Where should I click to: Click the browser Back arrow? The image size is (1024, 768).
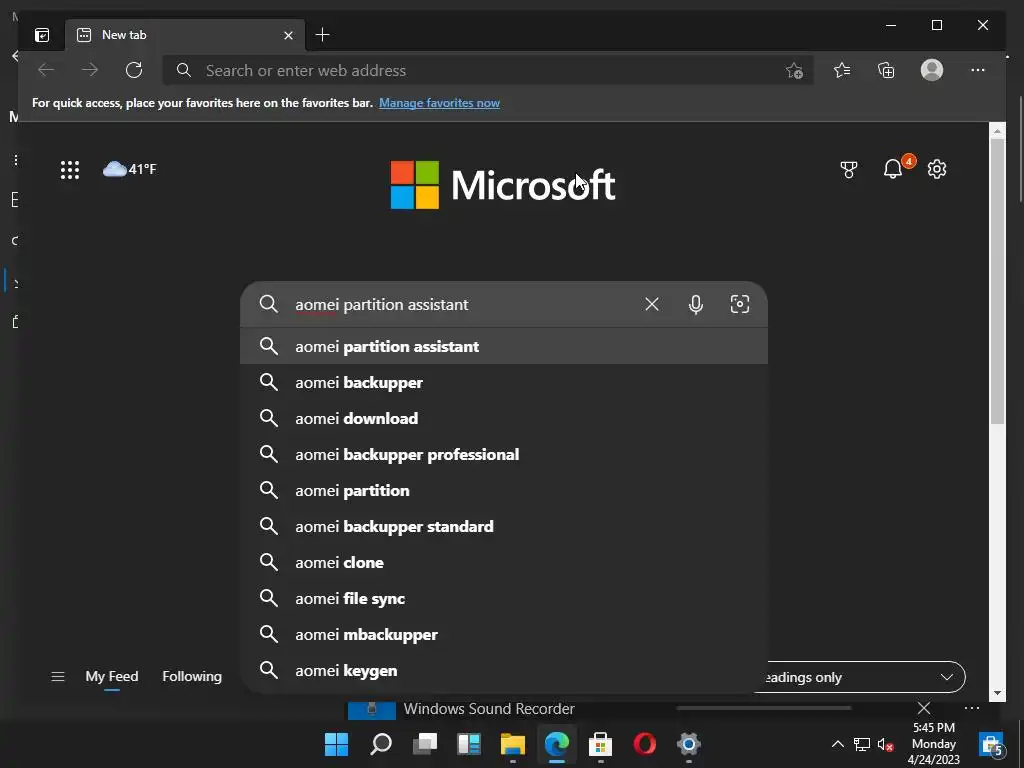(x=46, y=70)
